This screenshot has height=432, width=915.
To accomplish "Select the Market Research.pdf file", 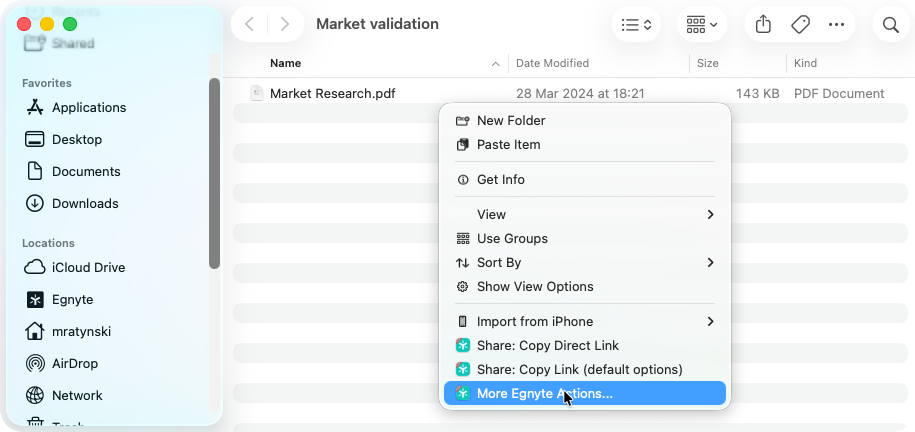I will point(333,93).
